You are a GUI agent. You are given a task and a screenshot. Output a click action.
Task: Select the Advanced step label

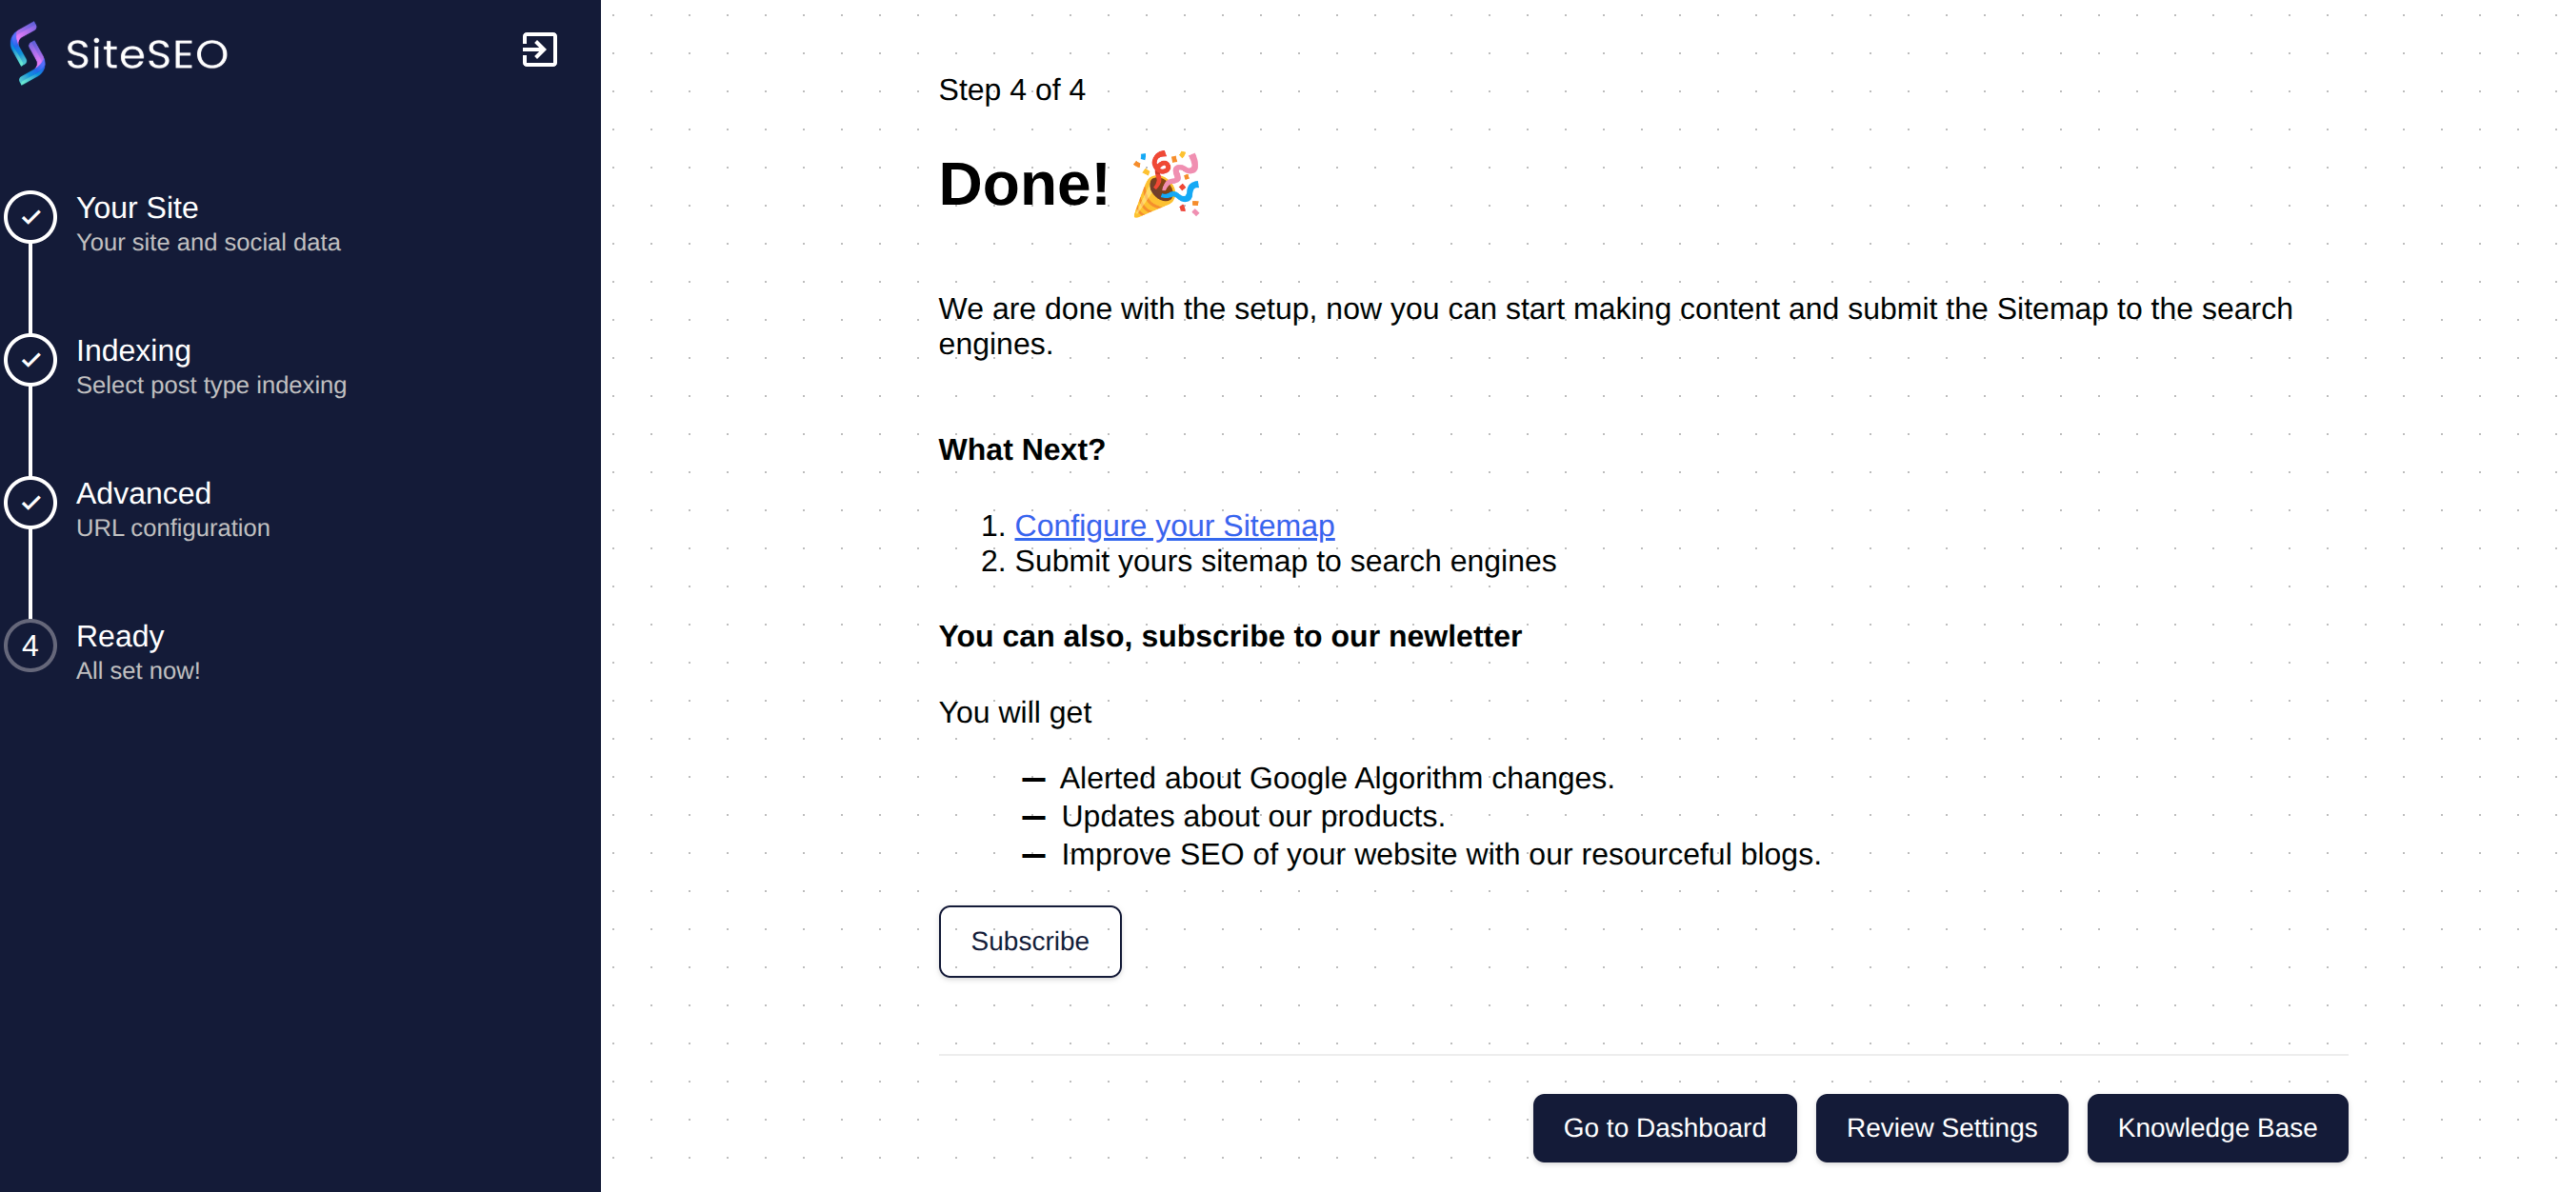pyautogui.click(x=143, y=494)
